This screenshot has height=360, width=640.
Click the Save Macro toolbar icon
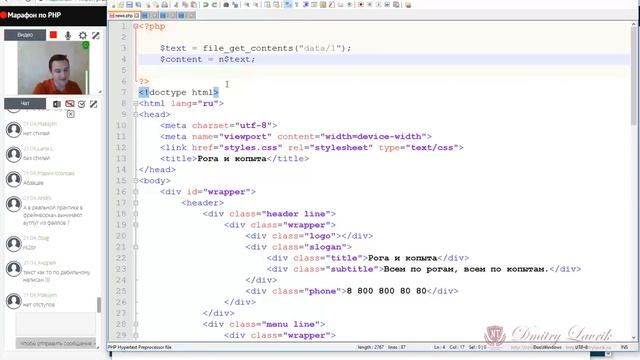click(x=396, y=4)
